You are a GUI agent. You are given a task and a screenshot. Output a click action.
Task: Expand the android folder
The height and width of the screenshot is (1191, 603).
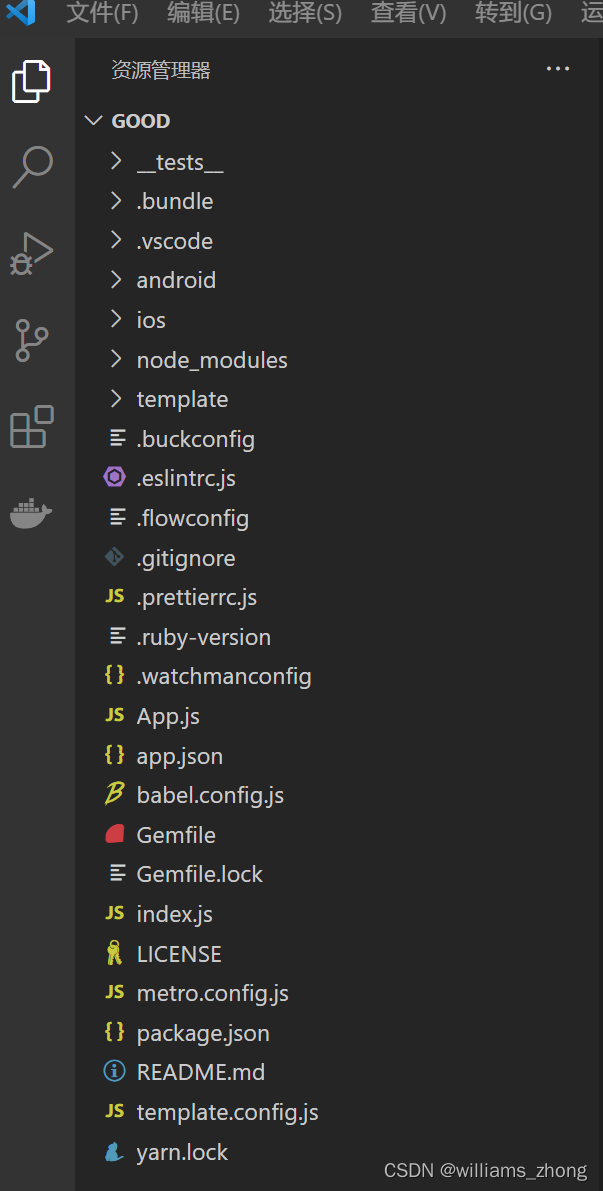tap(176, 280)
